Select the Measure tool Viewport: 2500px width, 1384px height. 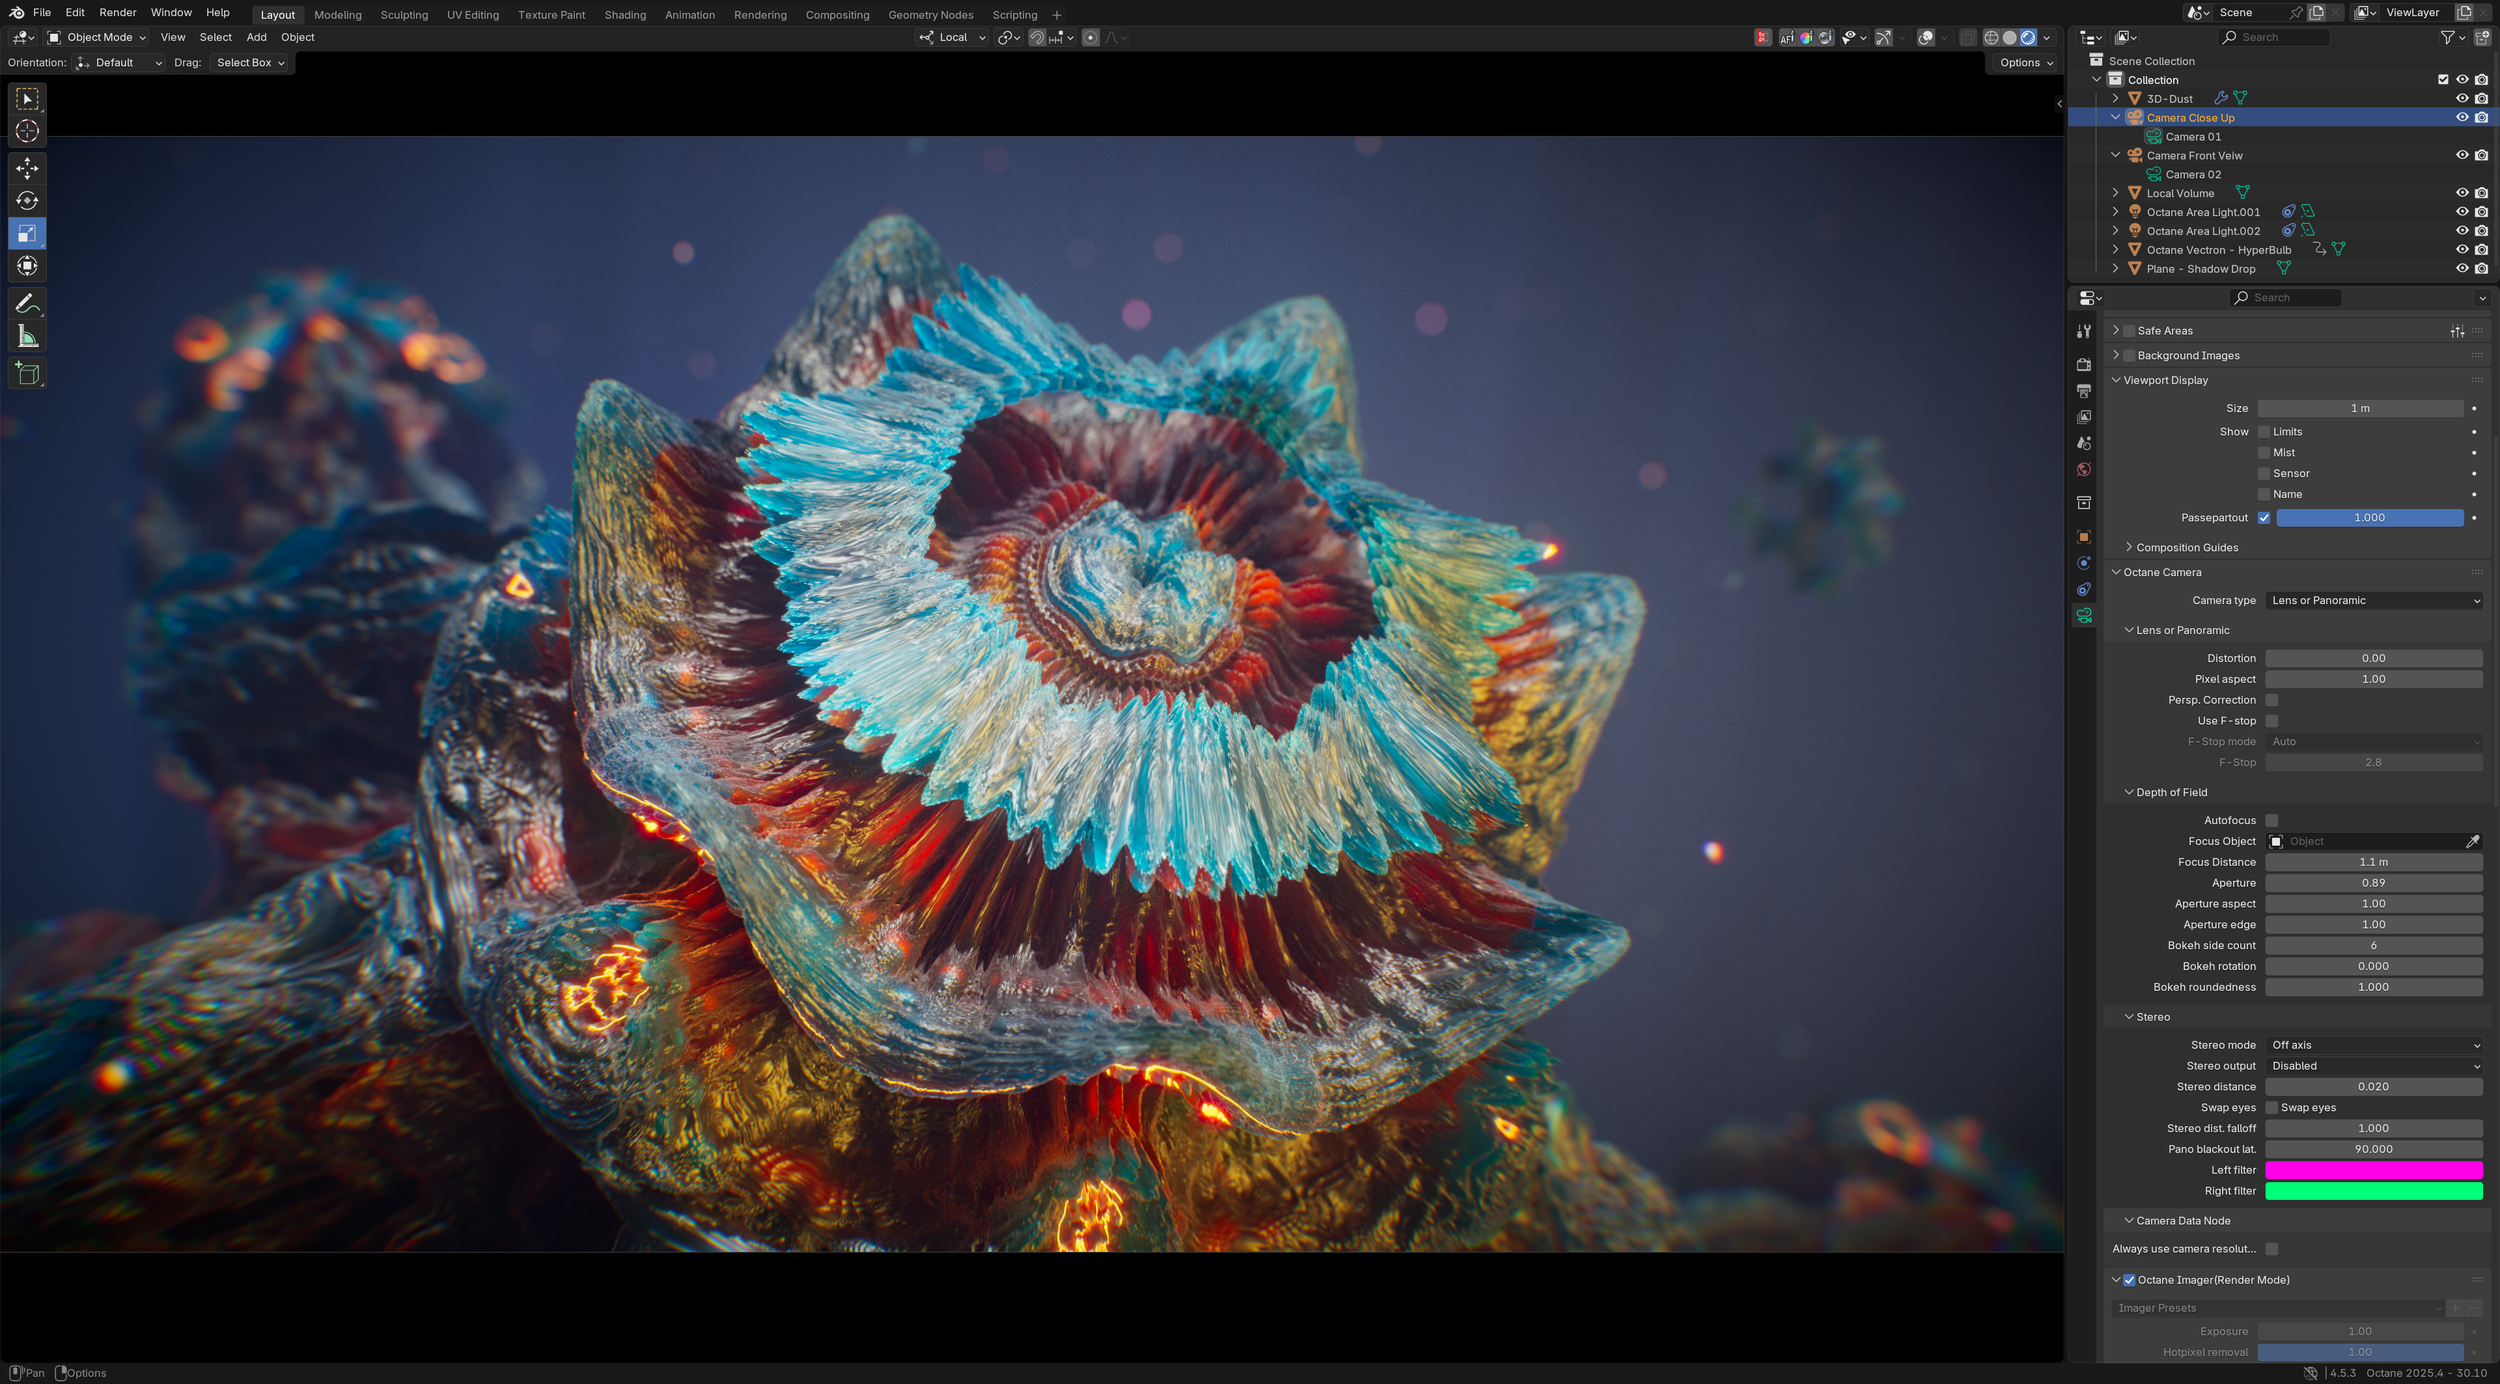pyautogui.click(x=27, y=337)
